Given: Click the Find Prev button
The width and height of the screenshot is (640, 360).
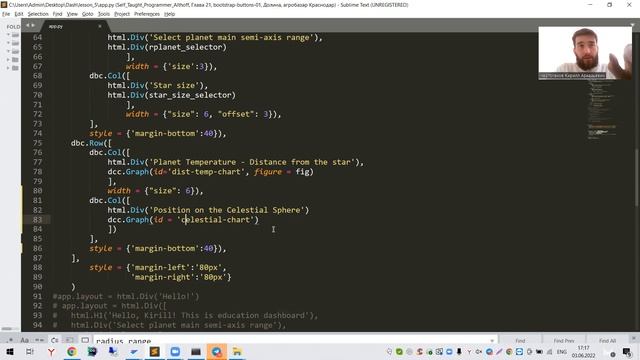Looking at the screenshot, I should [564, 340].
